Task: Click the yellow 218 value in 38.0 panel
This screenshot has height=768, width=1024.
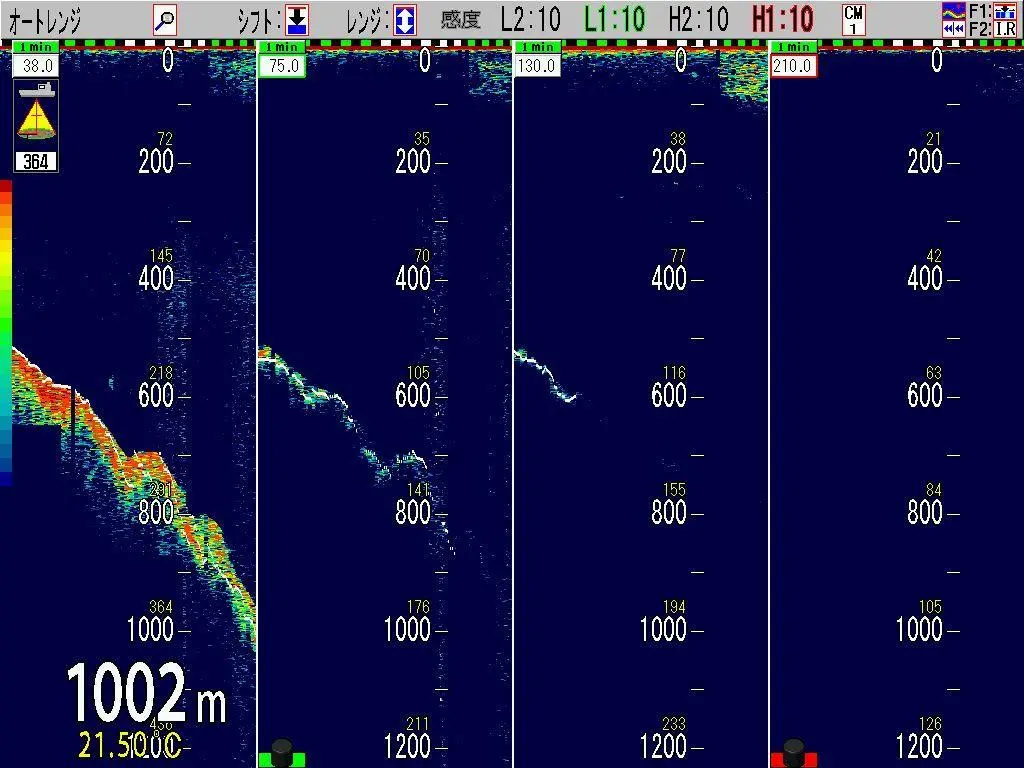Action: tap(161, 372)
